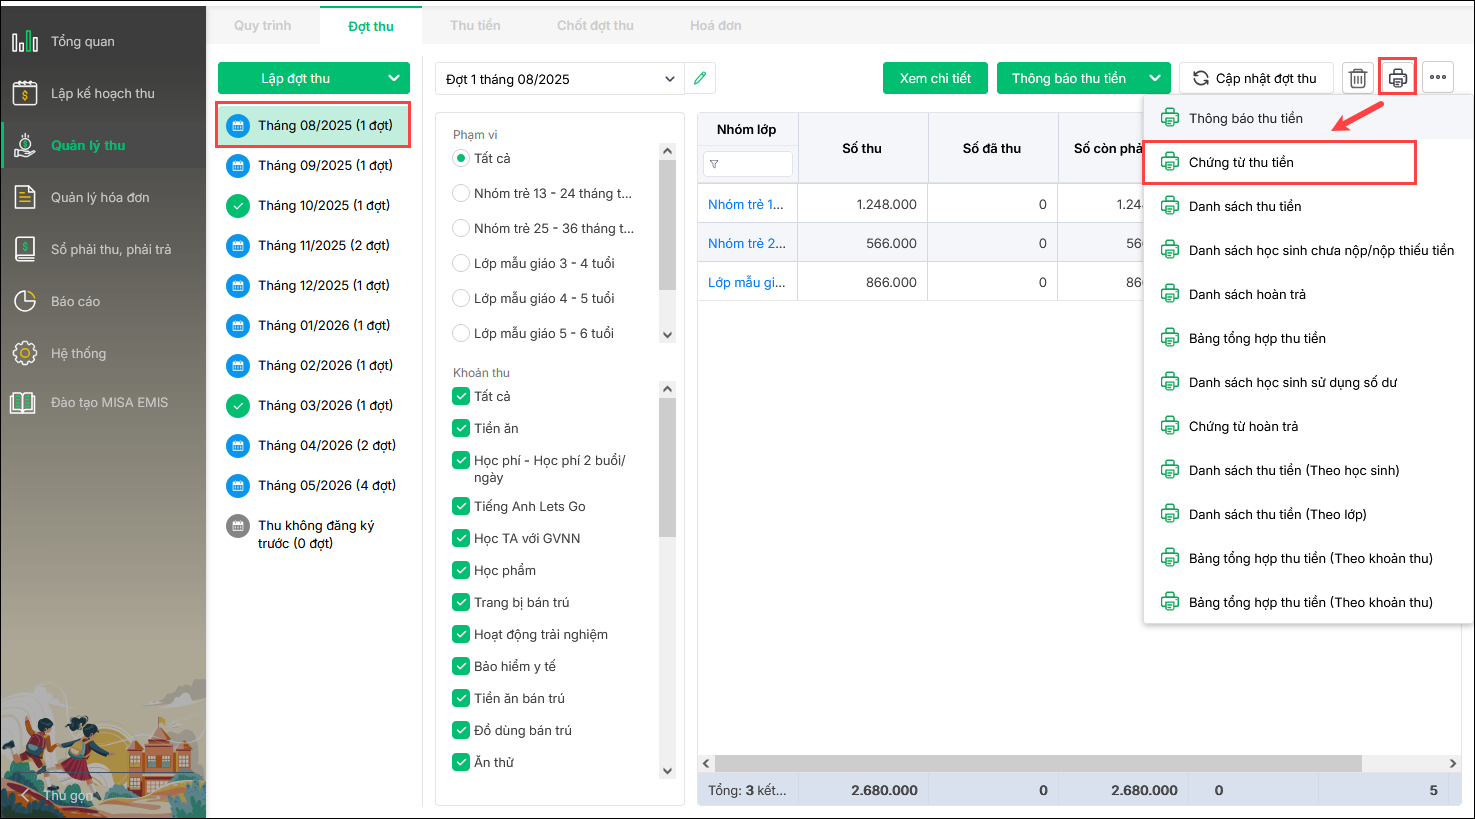Select Lớp mẫu giáo 3 - 4 tuổi radio
The image size is (1475, 819).
[461, 263]
